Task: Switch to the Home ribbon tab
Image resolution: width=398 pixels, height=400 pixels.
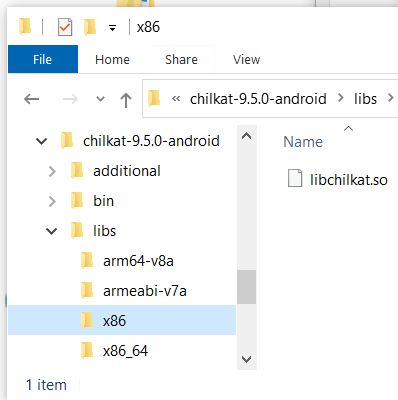Action: 112,60
